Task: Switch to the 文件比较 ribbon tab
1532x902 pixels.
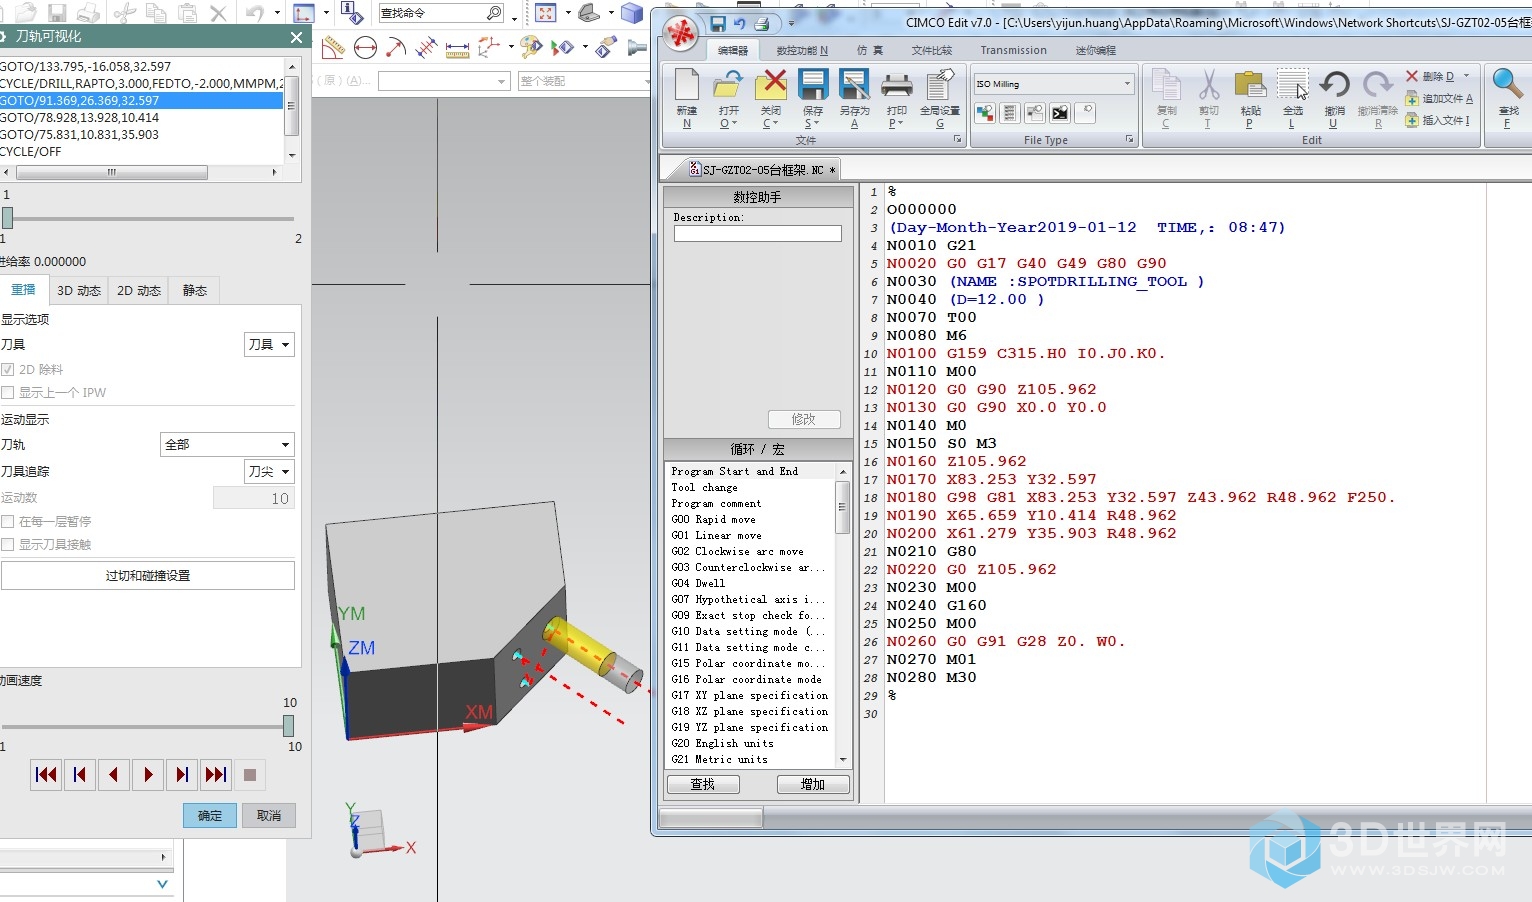Action: pos(932,50)
